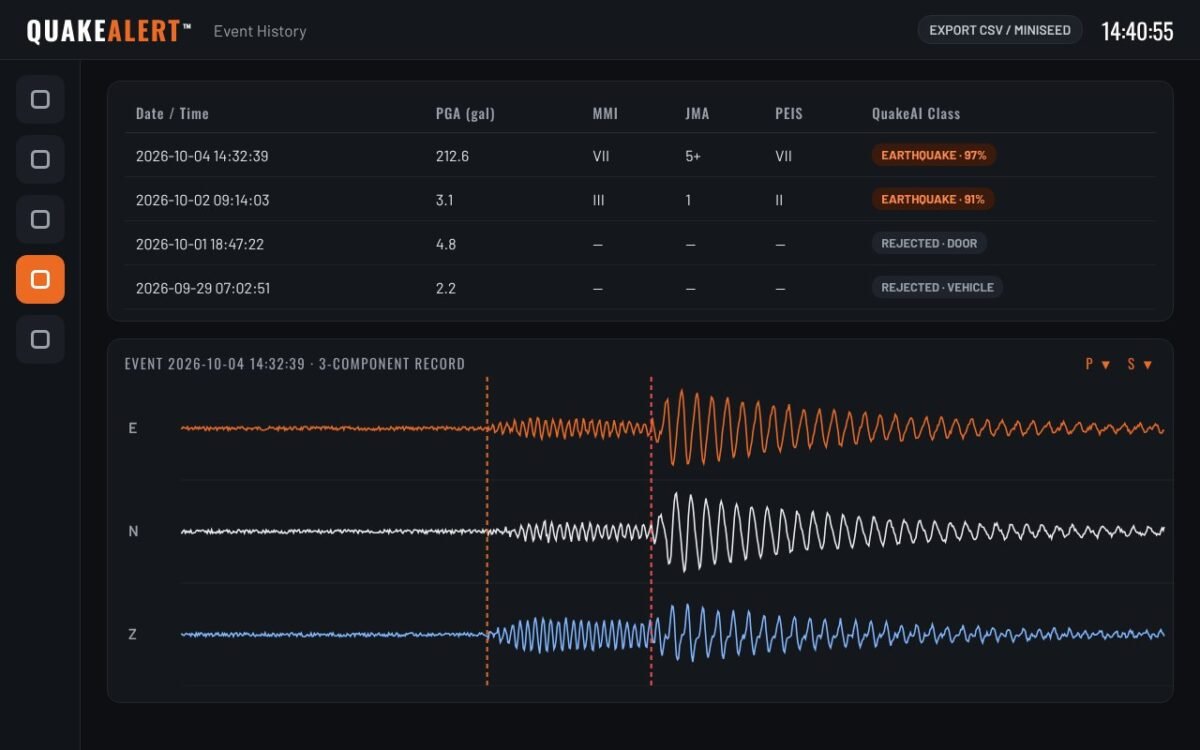This screenshot has height=750, width=1200.
Task: Open the topmost sidebar icon
Action: 40,99
